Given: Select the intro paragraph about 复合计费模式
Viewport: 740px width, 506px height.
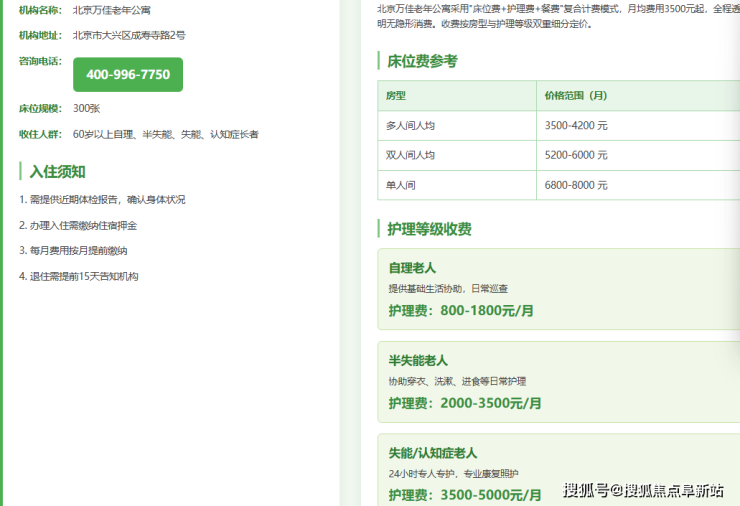Looking at the screenshot, I should 558,17.
